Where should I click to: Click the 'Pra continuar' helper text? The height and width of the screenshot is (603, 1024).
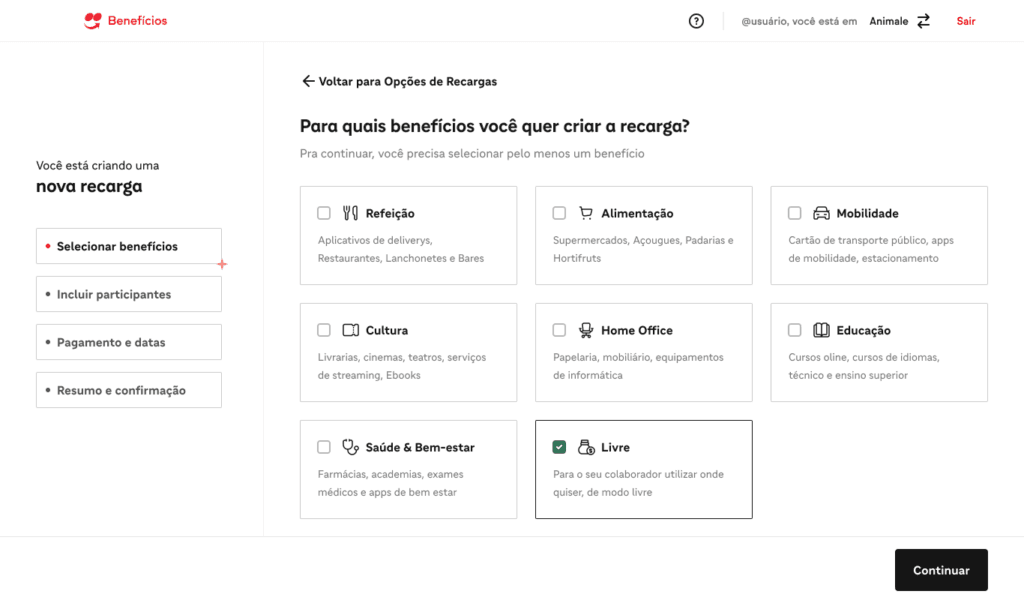point(472,154)
